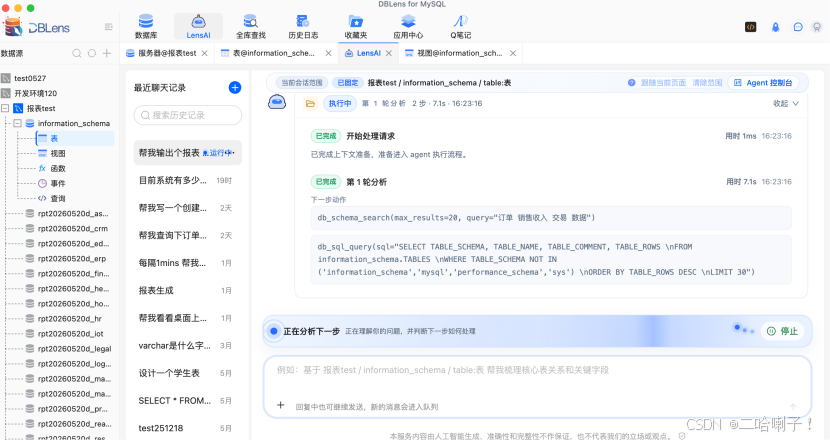Search data sources via magnifier icon
The image size is (830, 440).
coord(77,53)
